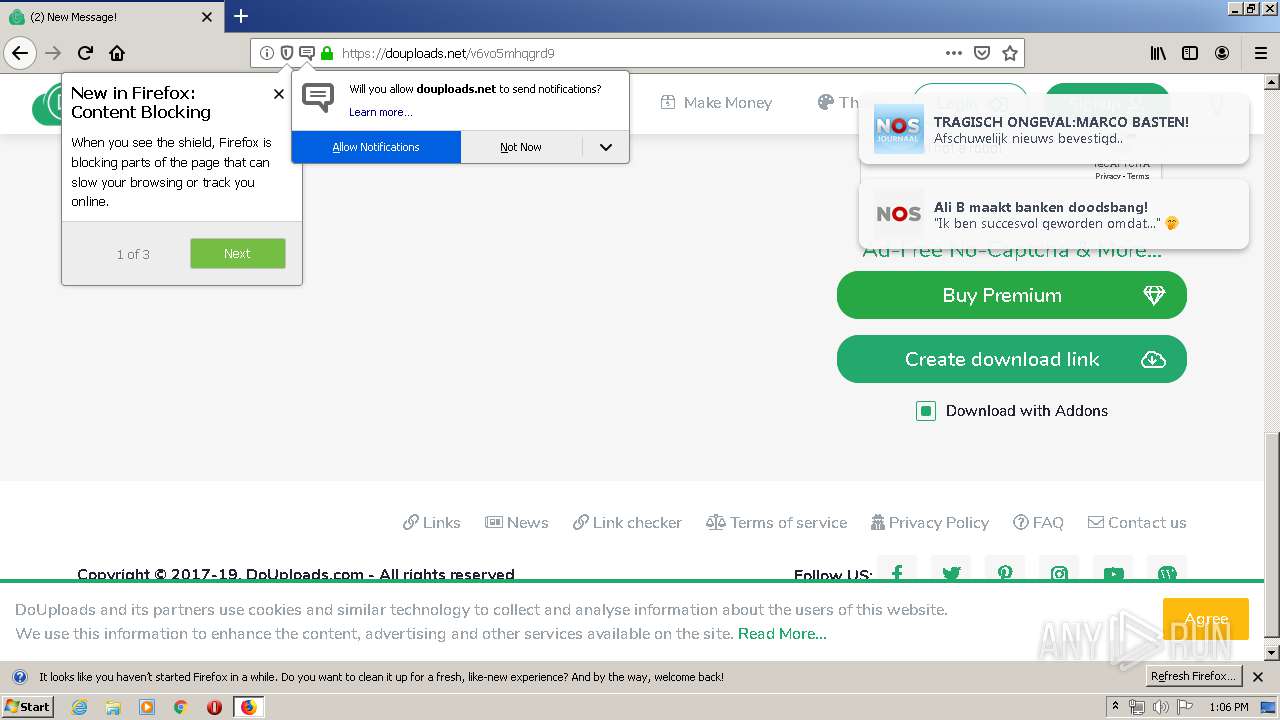The width and height of the screenshot is (1280, 720).
Task: Click Allow Notifications button
Action: click(376, 147)
